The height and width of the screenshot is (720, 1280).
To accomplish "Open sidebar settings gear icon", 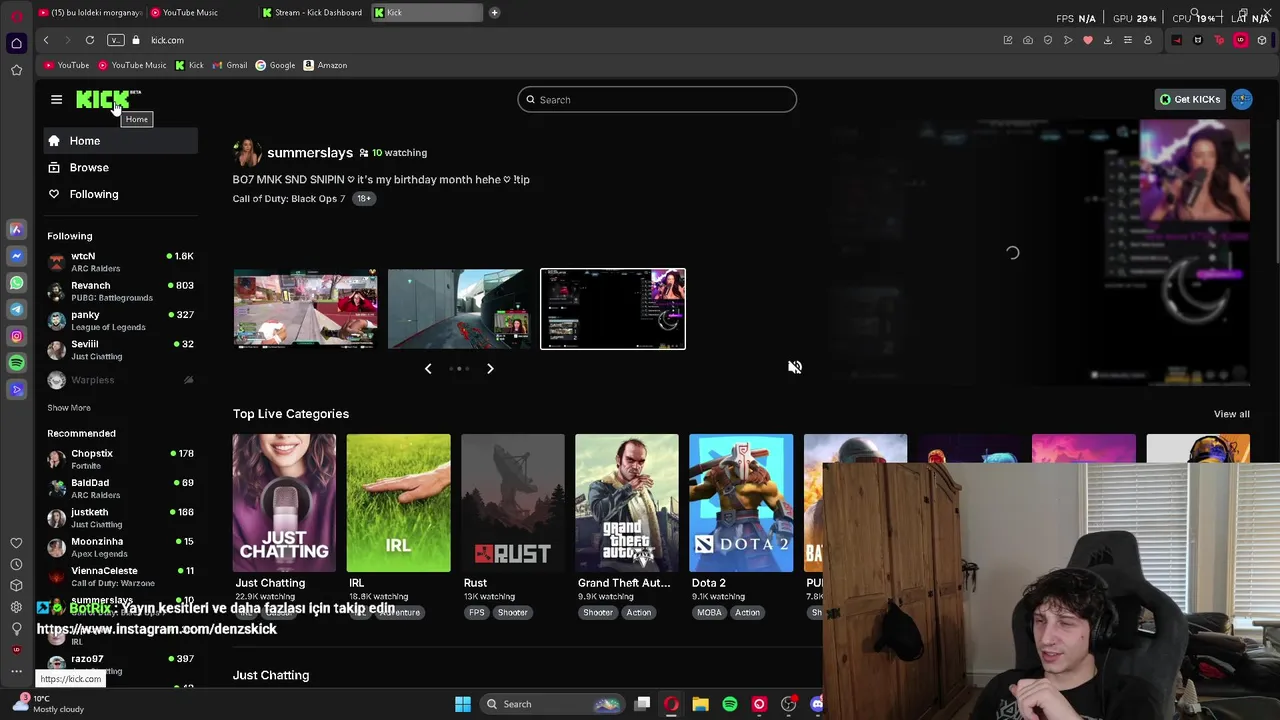I will [16, 607].
